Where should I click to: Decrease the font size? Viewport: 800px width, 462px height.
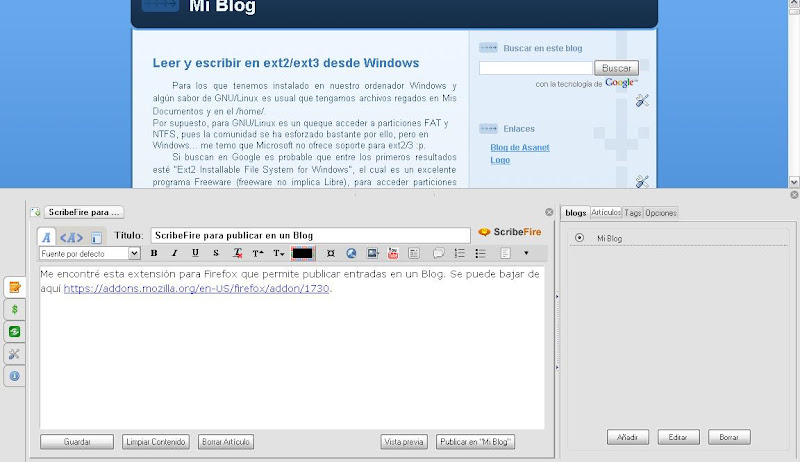pos(279,253)
